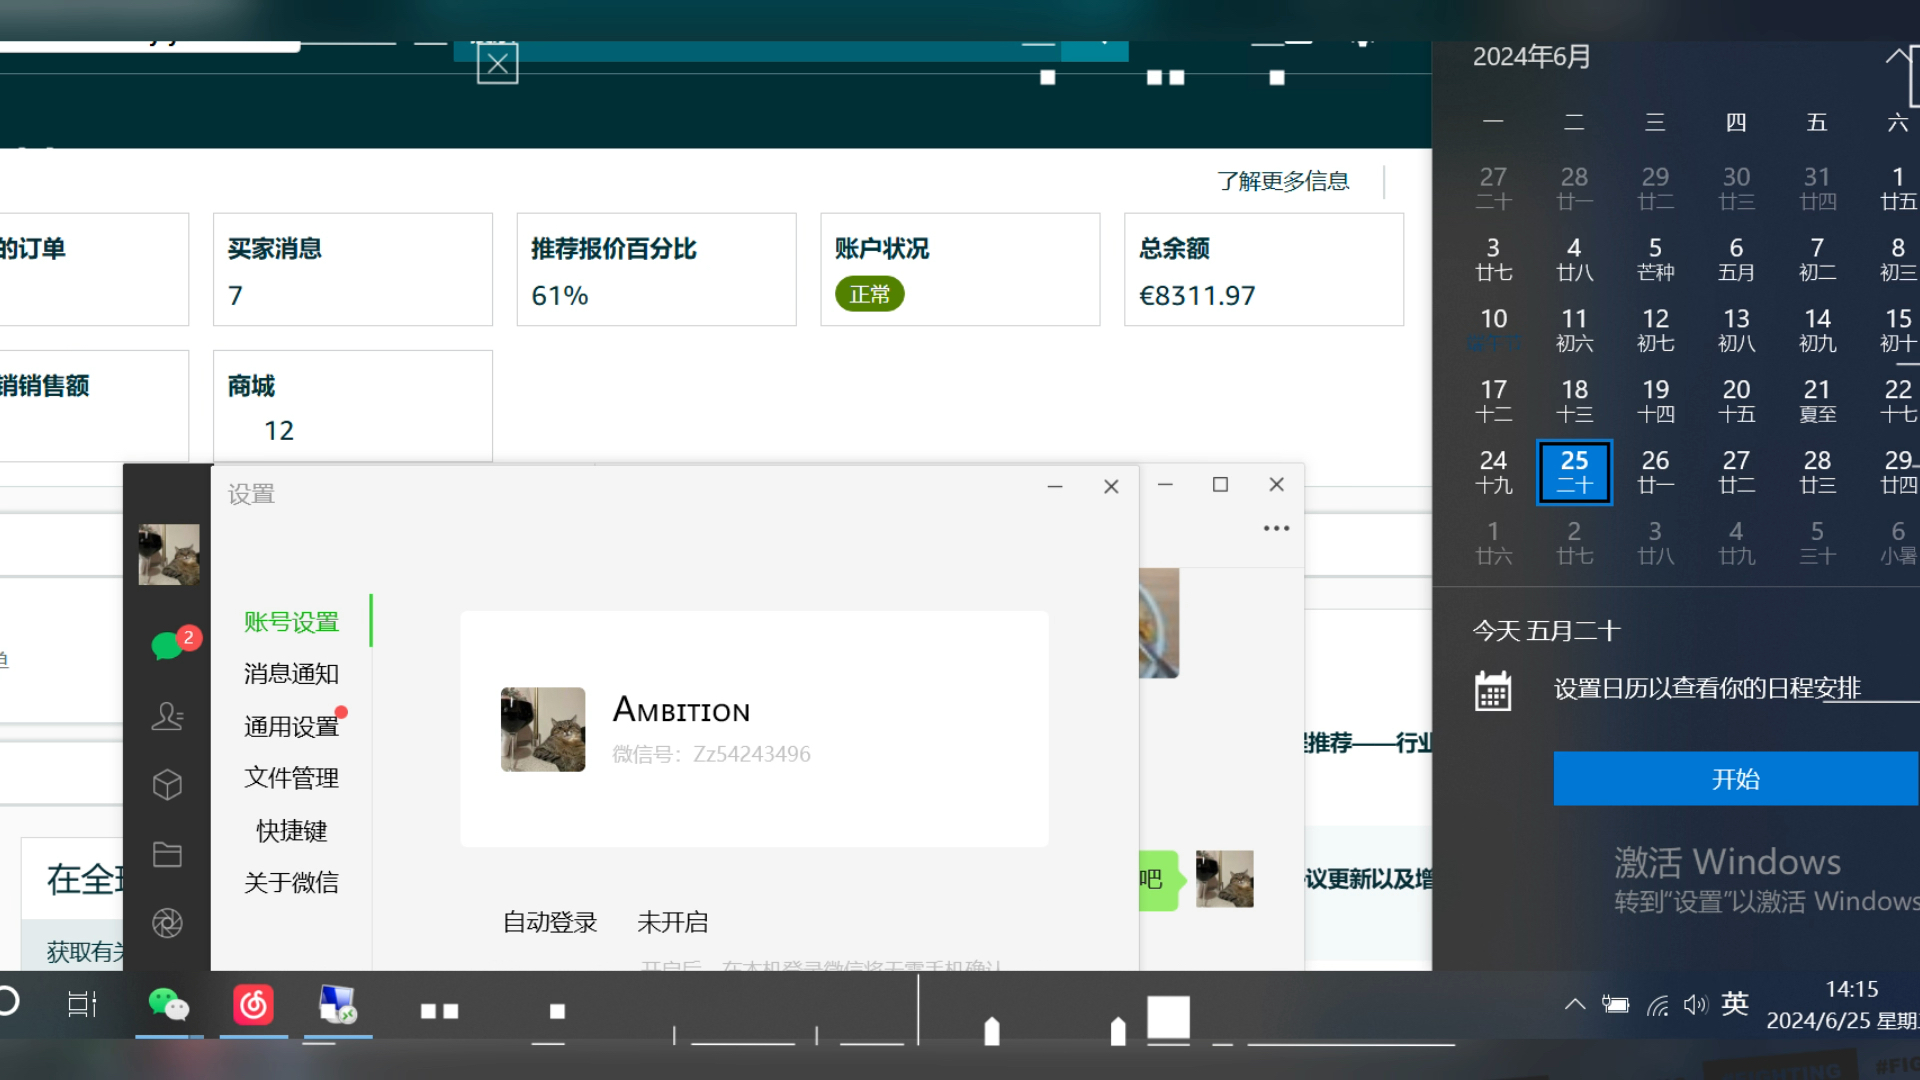Click the green chat message bubble 吧

pyautogui.click(x=1159, y=879)
